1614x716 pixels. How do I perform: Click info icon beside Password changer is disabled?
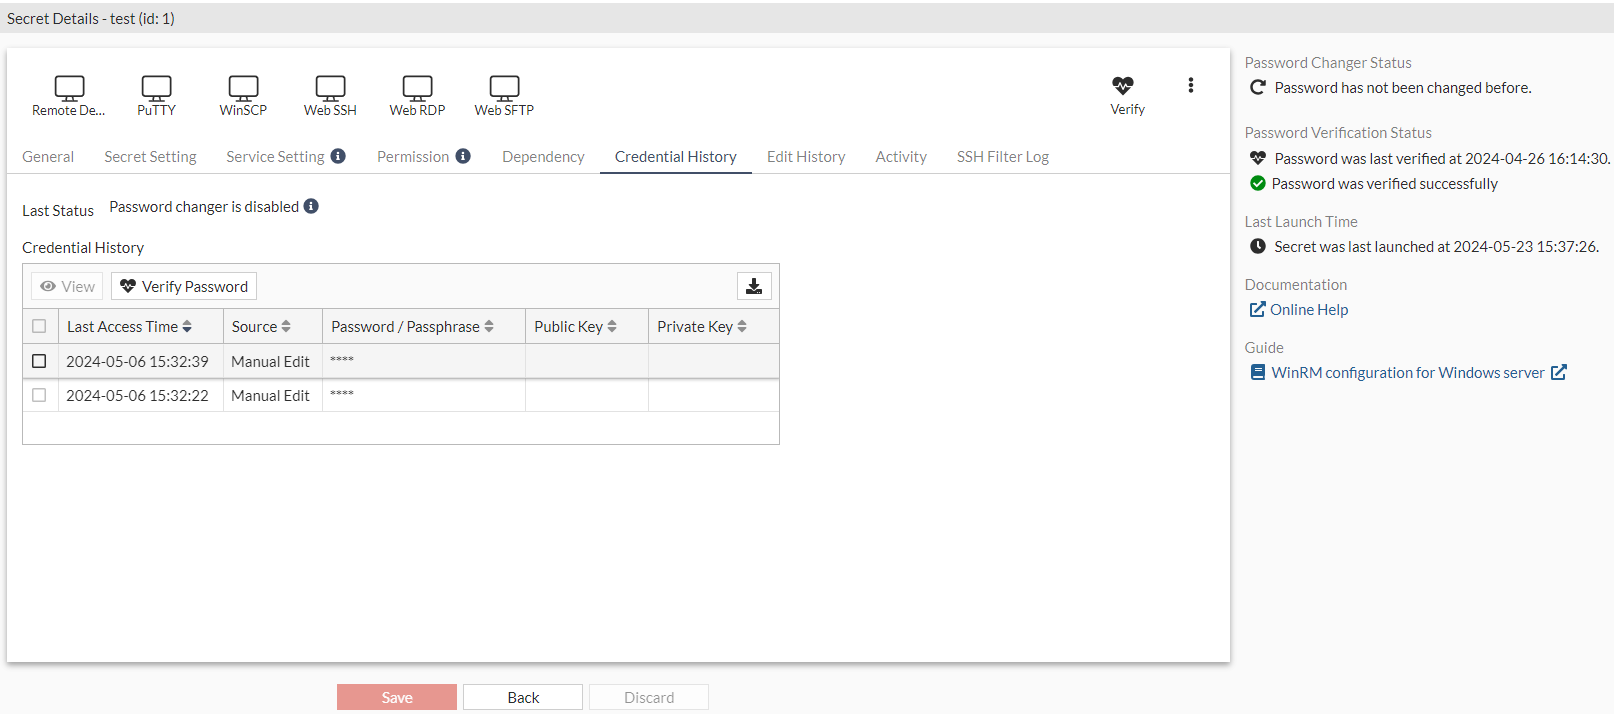[x=311, y=206]
